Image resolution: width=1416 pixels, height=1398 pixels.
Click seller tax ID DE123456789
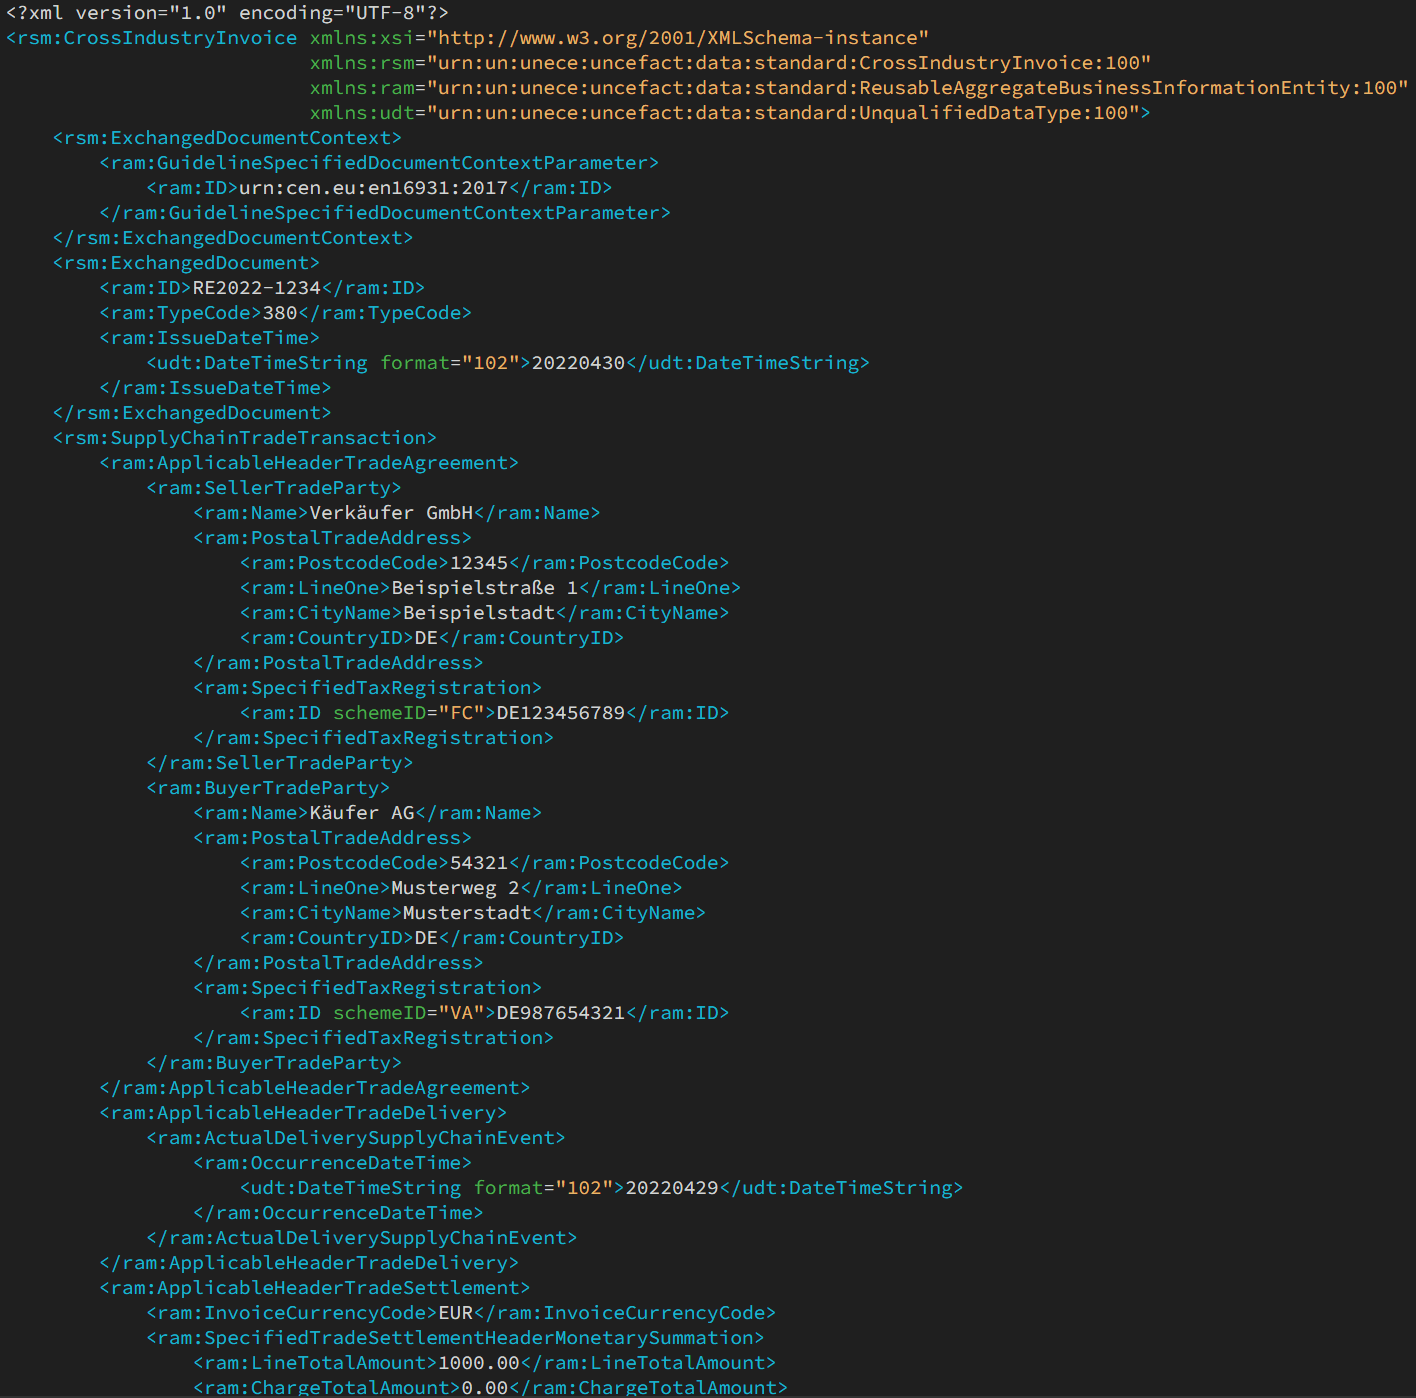point(560,713)
